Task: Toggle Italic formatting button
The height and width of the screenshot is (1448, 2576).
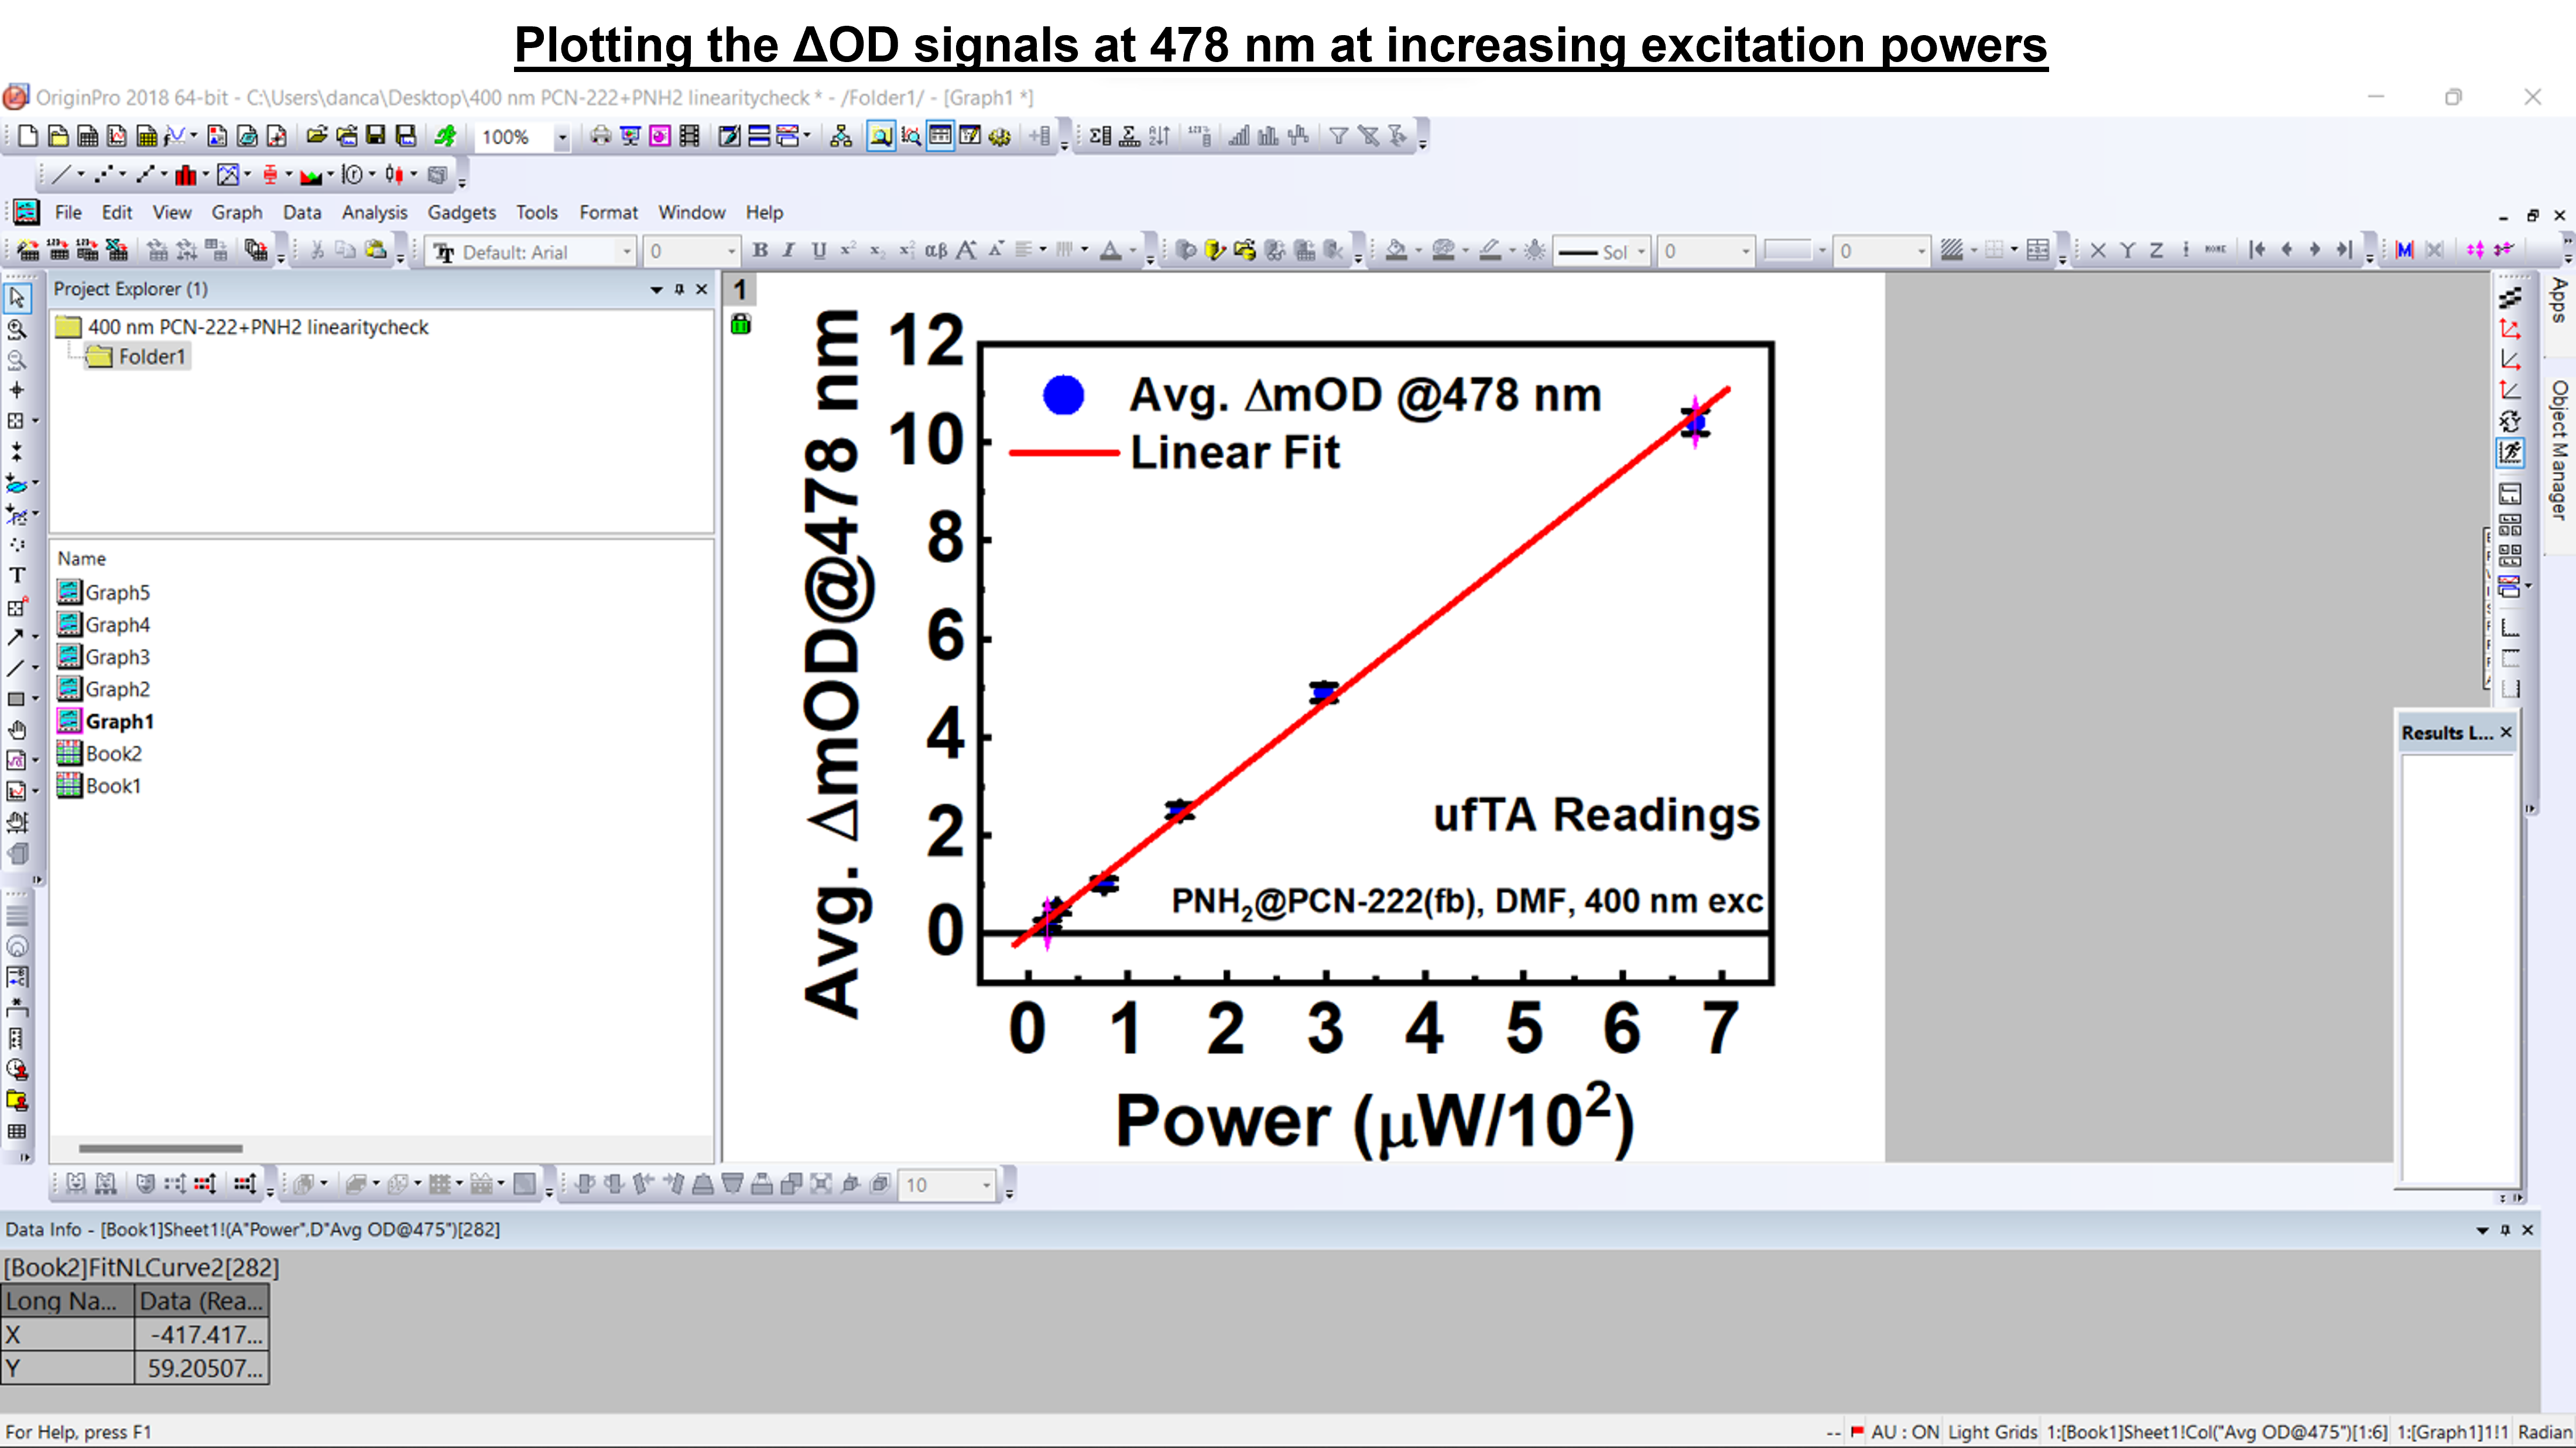Action: (x=789, y=251)
